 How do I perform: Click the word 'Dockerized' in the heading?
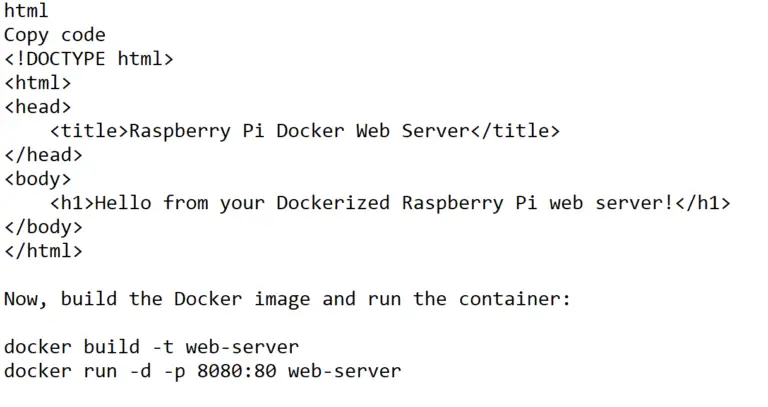tap(333, 203)
